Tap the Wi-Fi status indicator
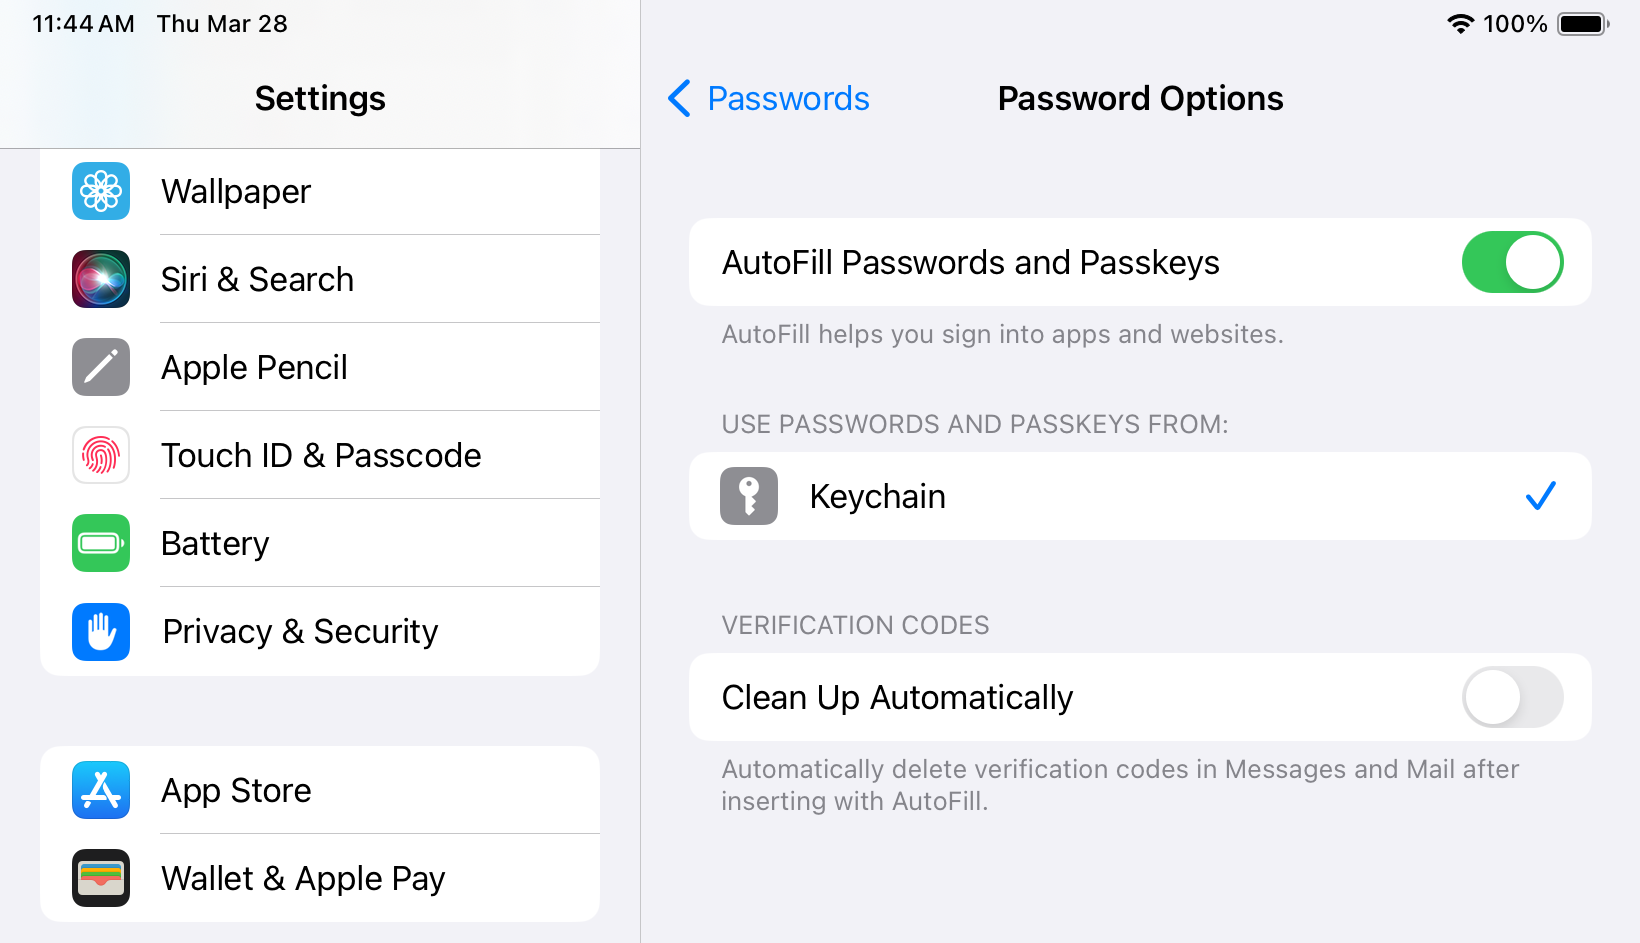 pos(1461,24)
